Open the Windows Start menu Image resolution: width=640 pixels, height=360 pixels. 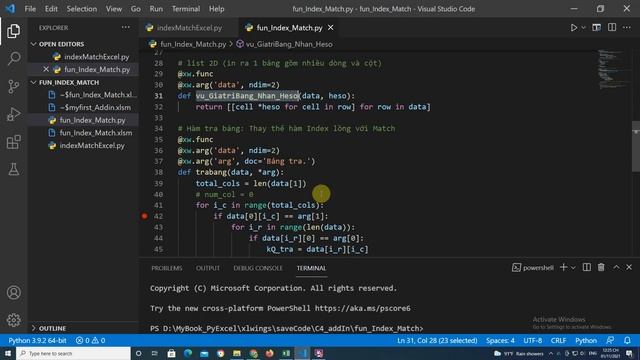coord(8,353)
